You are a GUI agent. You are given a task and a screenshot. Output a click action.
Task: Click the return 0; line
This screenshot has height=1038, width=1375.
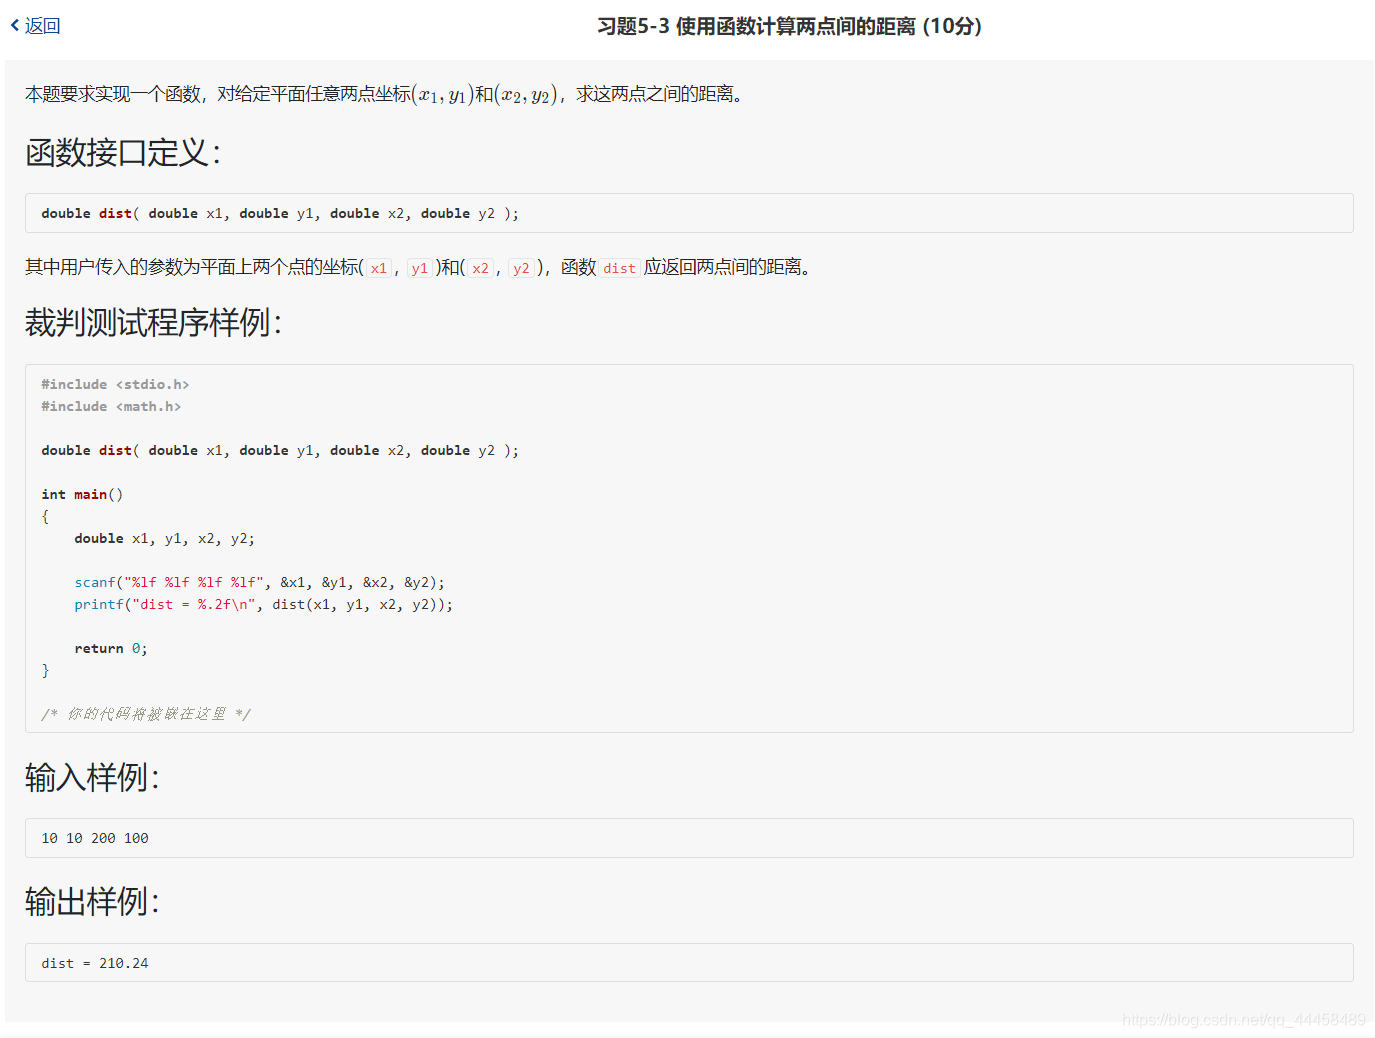click(x=111, y=648)
